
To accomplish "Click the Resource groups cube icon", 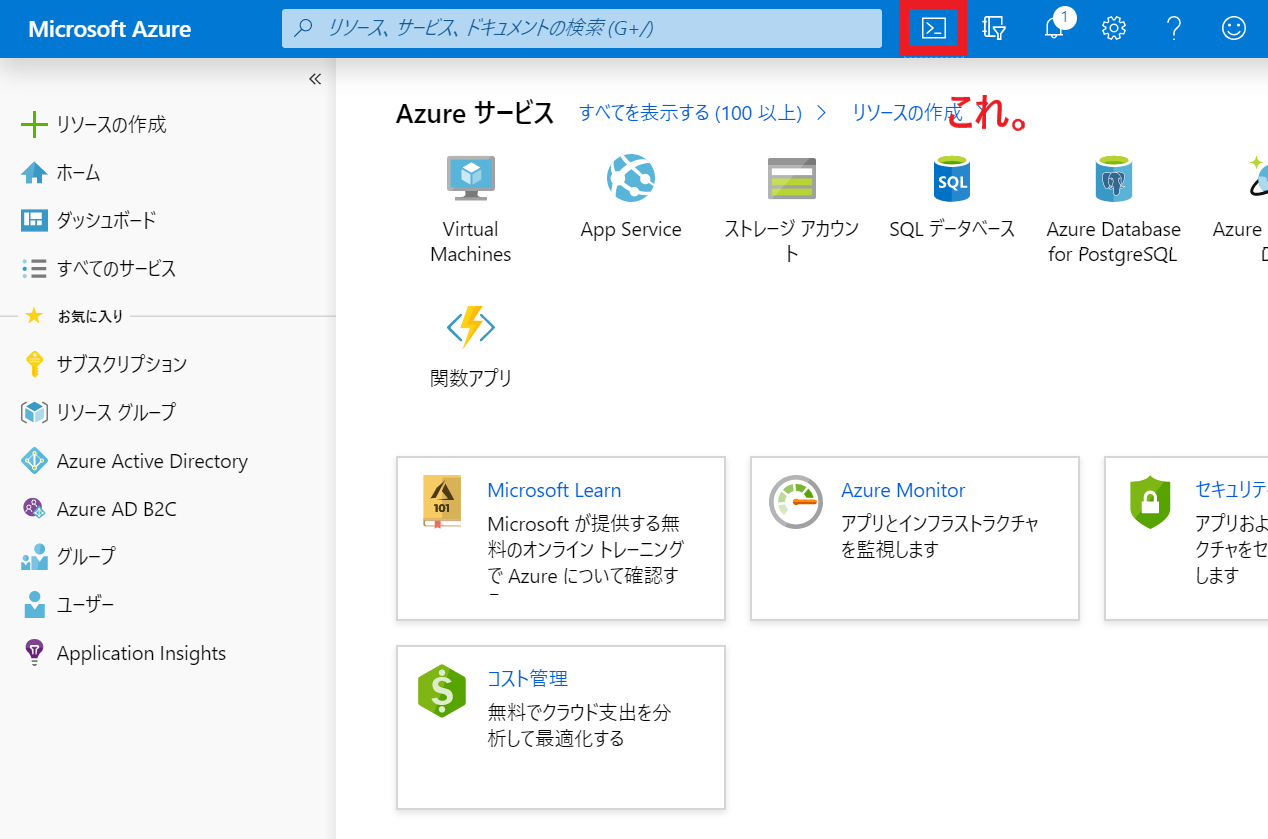I will click(x=34, y=412).
